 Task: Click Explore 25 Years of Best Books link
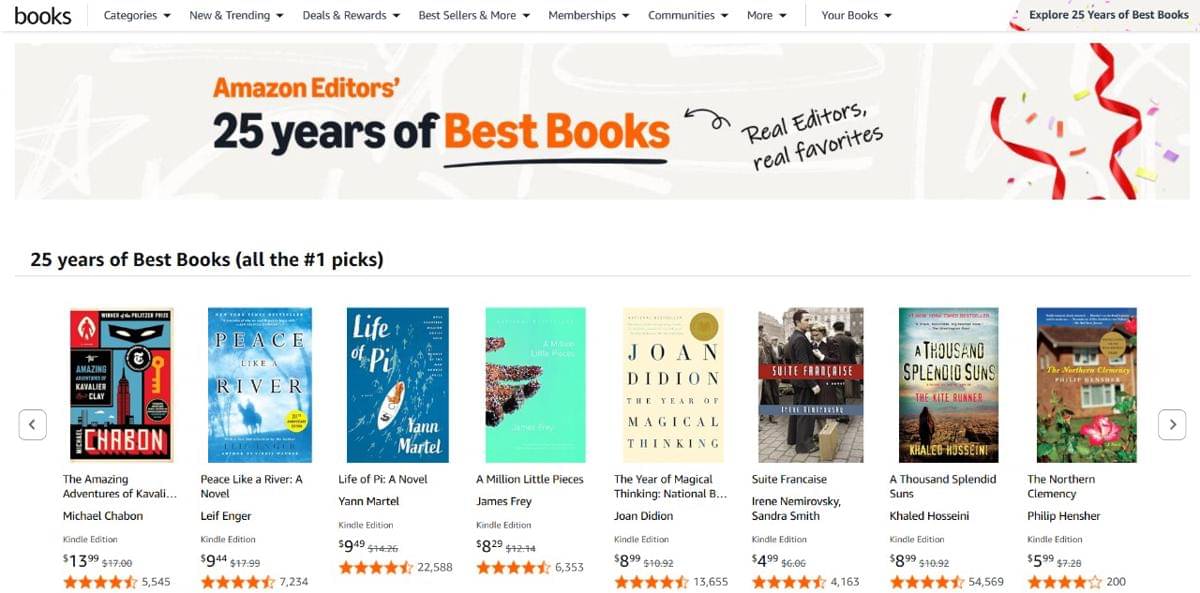pos(1109,15)
